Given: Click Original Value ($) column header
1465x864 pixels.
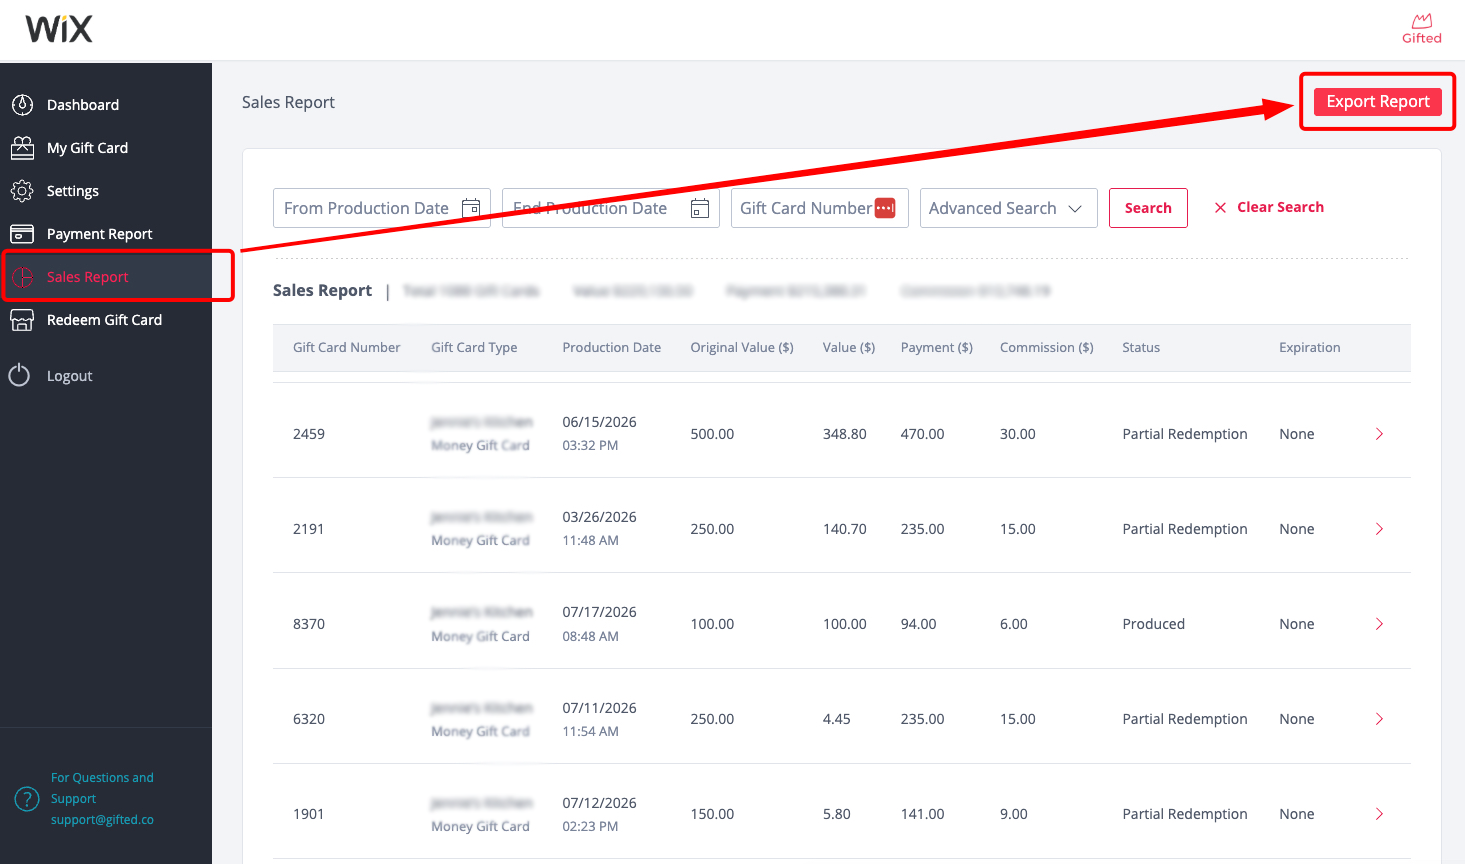Looking at the screenshot, I should (742, 348).
